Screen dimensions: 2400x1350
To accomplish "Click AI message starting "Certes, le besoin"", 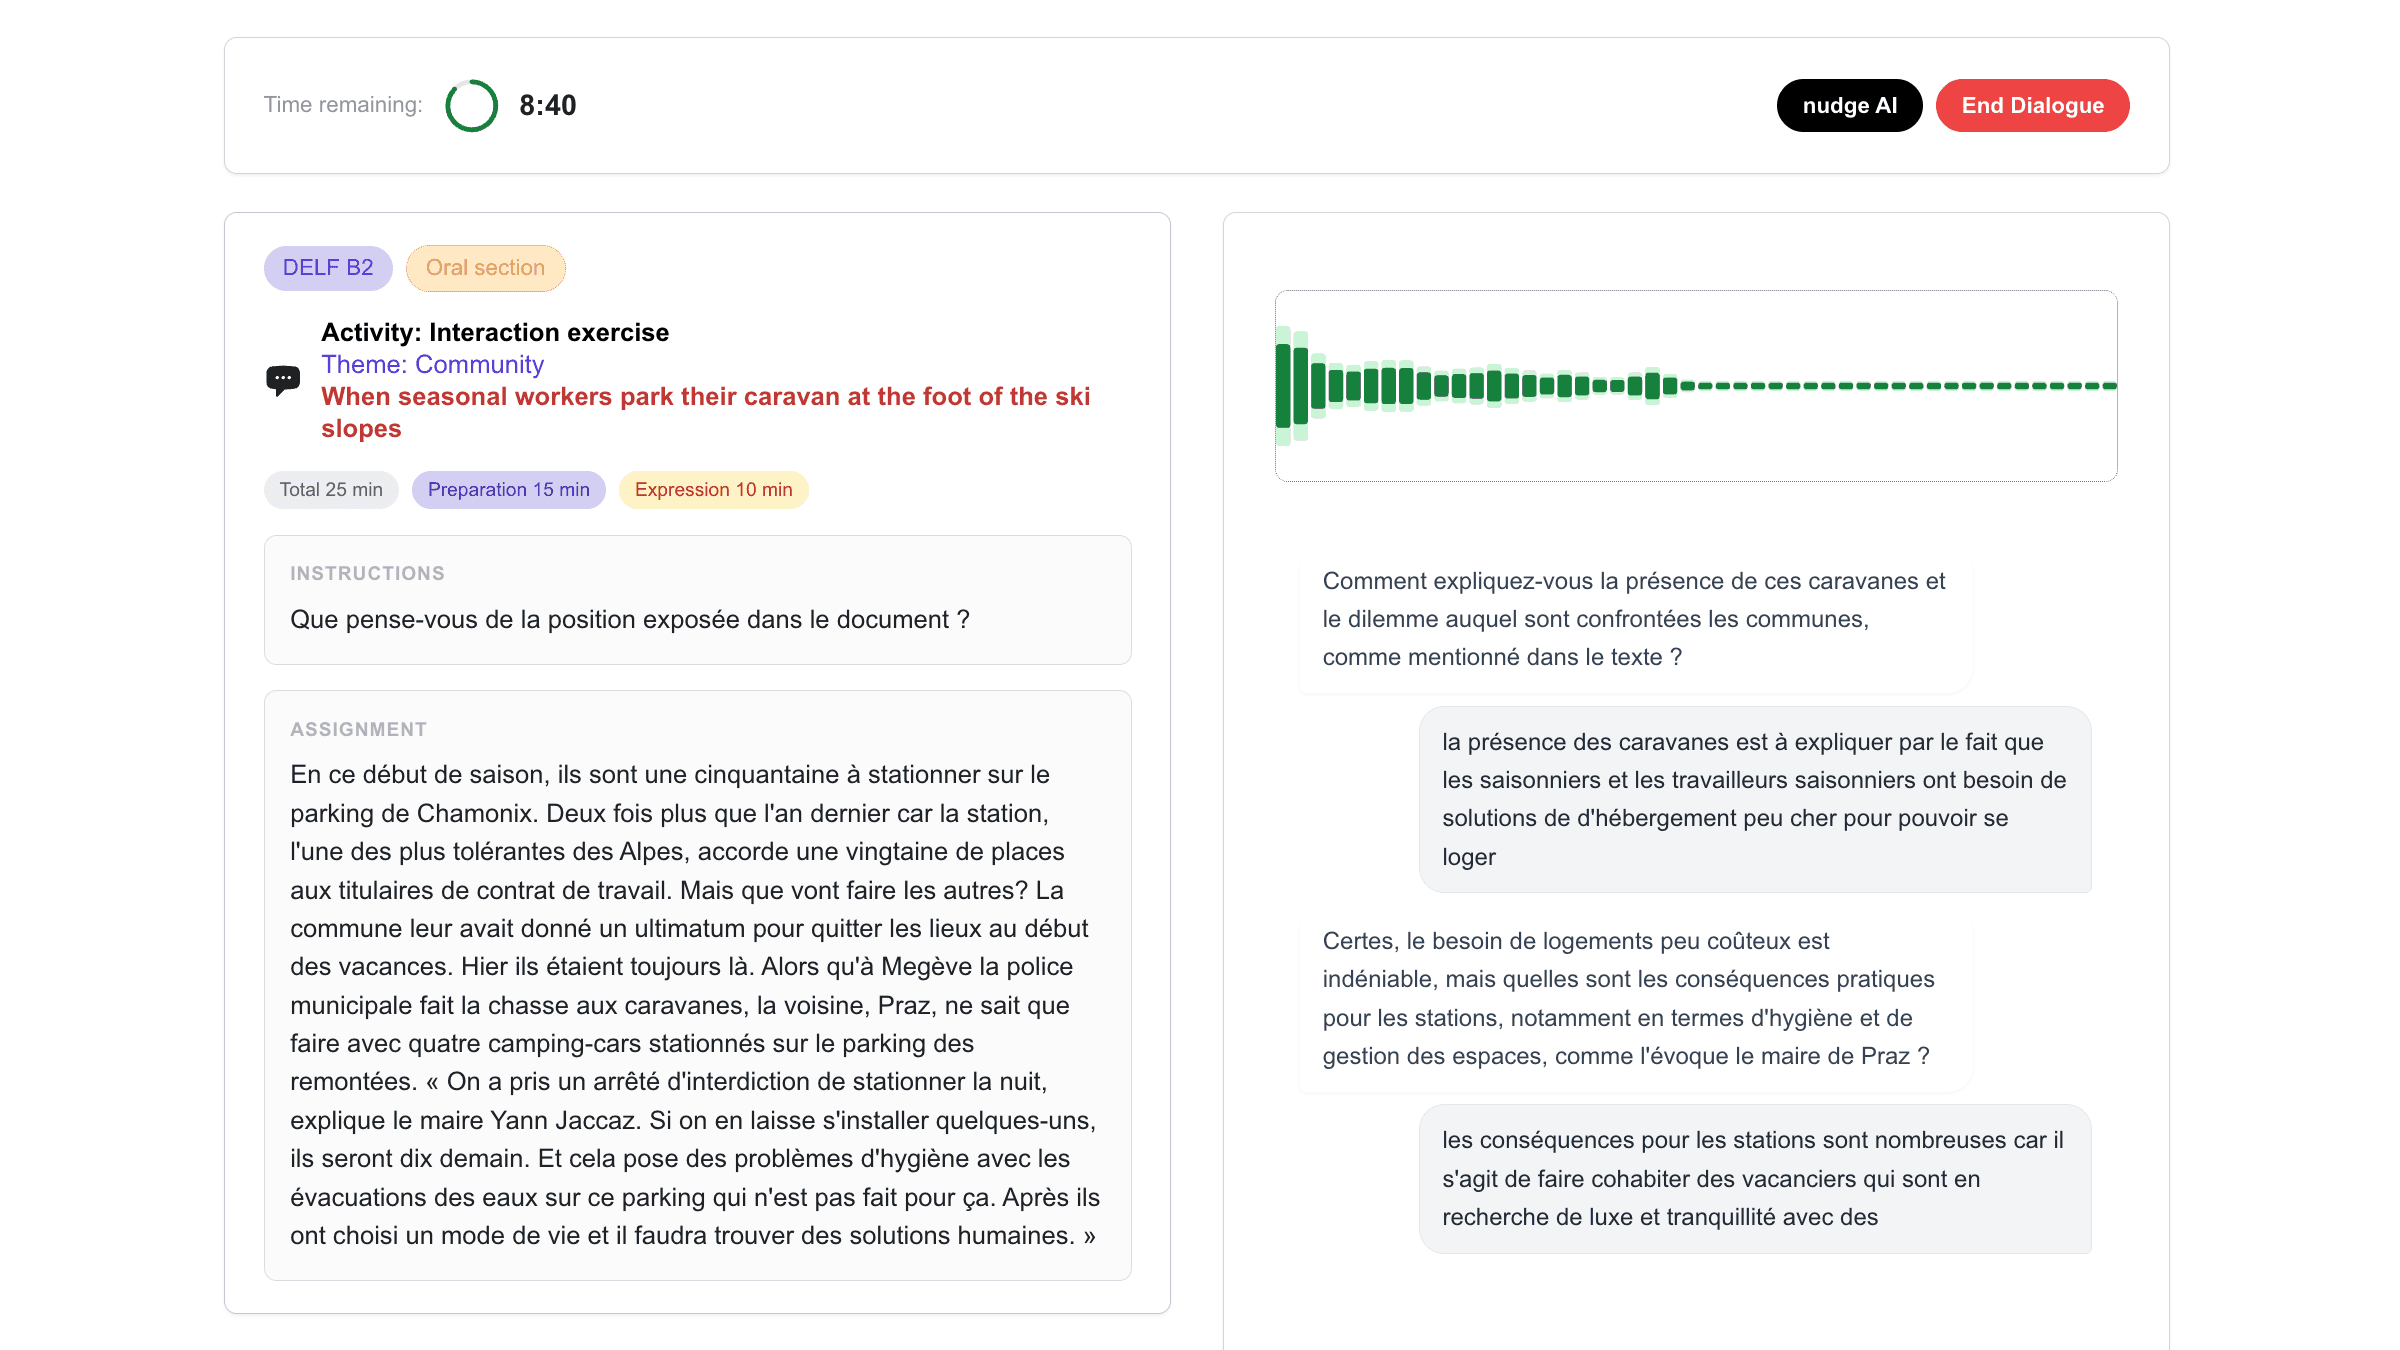I will pyautogui.click(x=1634, y=998).
